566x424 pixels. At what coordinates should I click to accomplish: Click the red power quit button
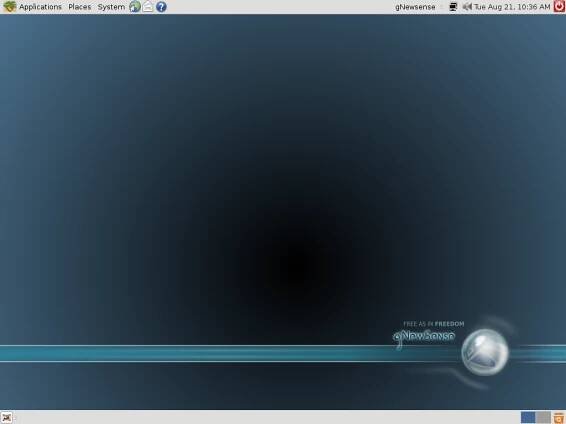[x=560, y=6]
